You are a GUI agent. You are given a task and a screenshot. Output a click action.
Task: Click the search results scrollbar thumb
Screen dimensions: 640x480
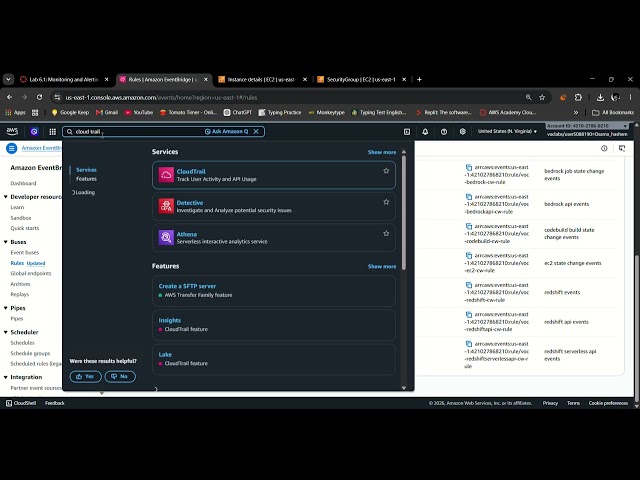pos(404,212)
